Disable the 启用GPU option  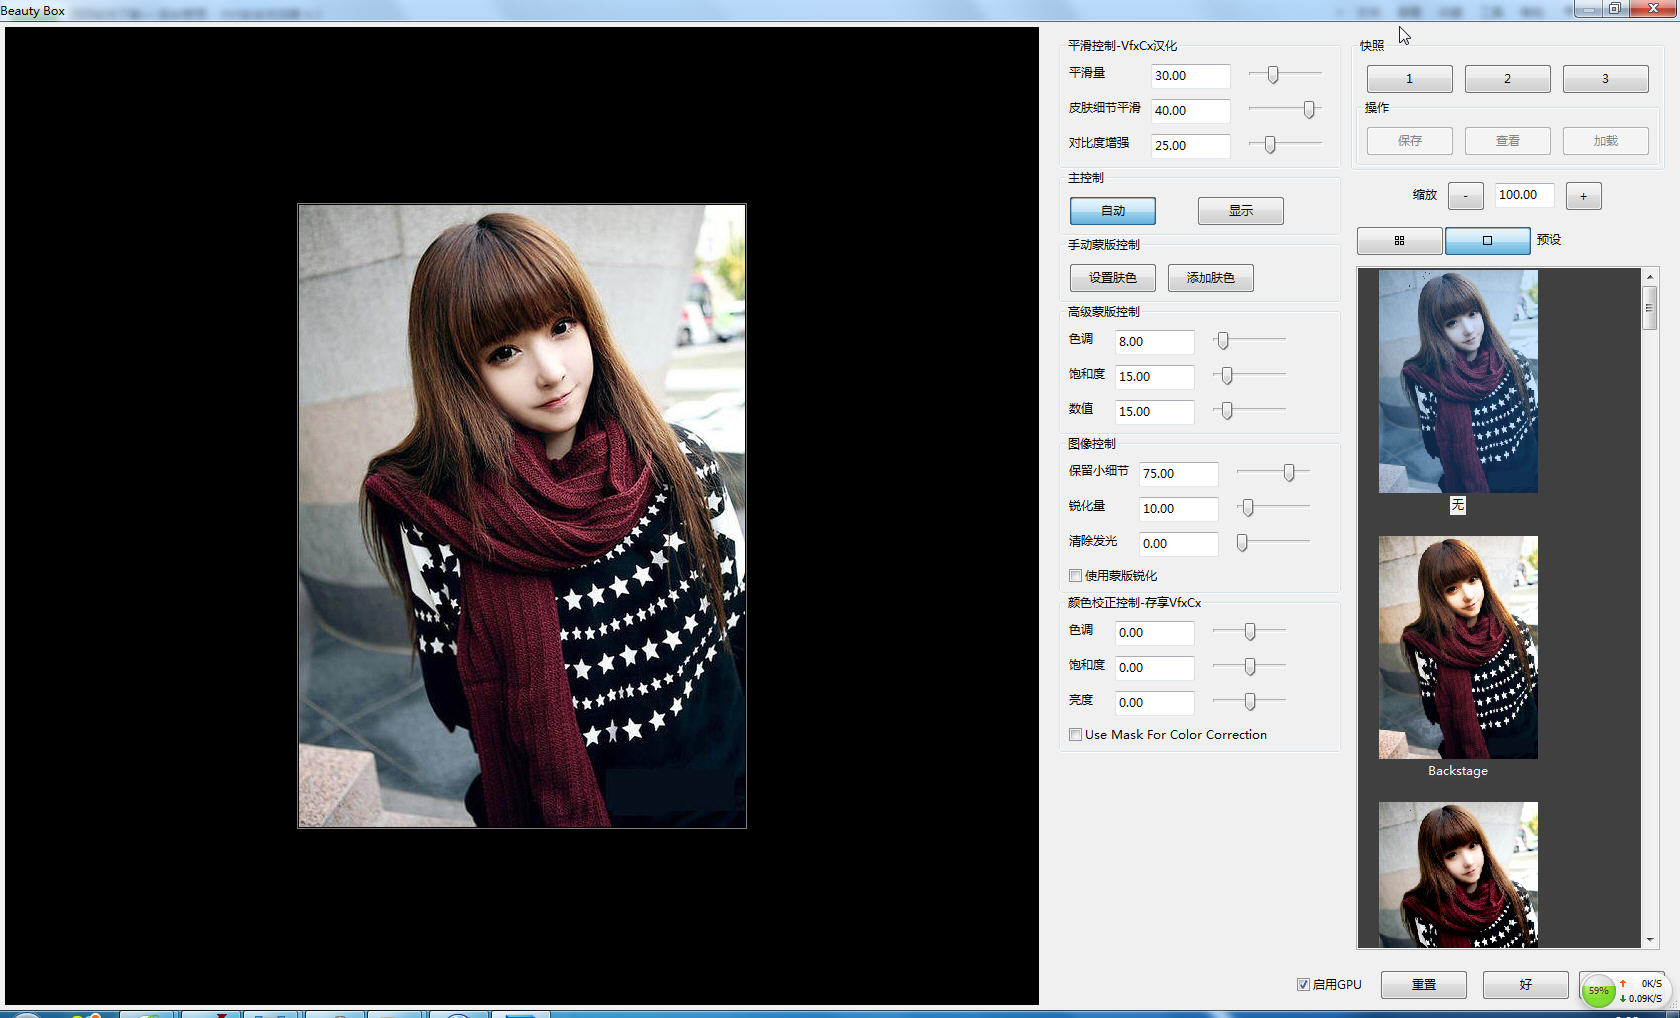(1304, 984)
